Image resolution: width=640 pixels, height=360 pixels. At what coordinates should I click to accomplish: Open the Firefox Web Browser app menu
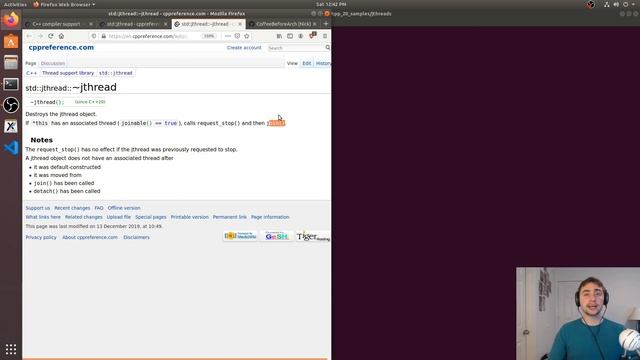tap(64, 4)
